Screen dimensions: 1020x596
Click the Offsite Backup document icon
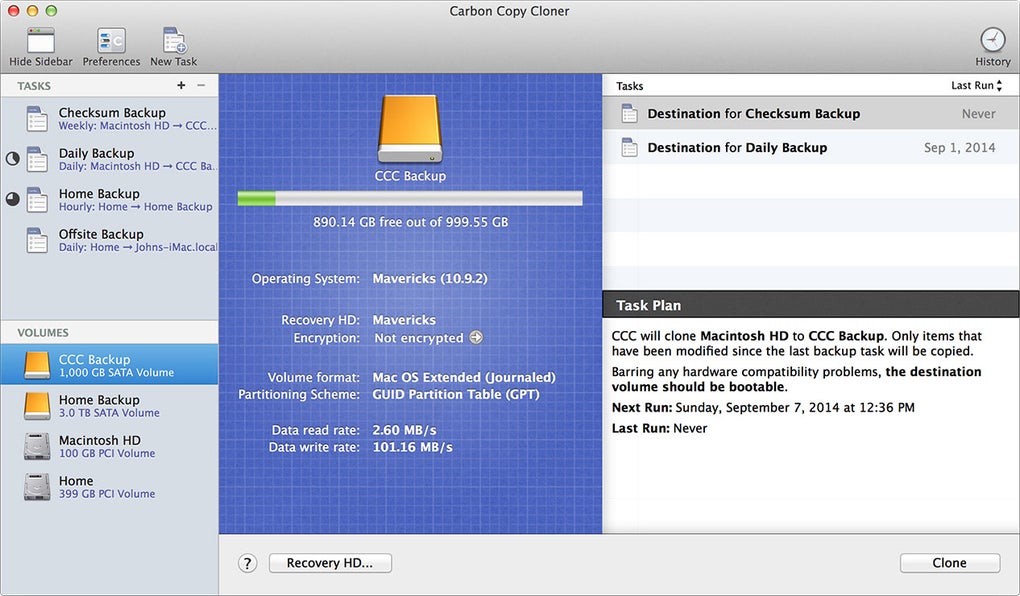point(37,240)
